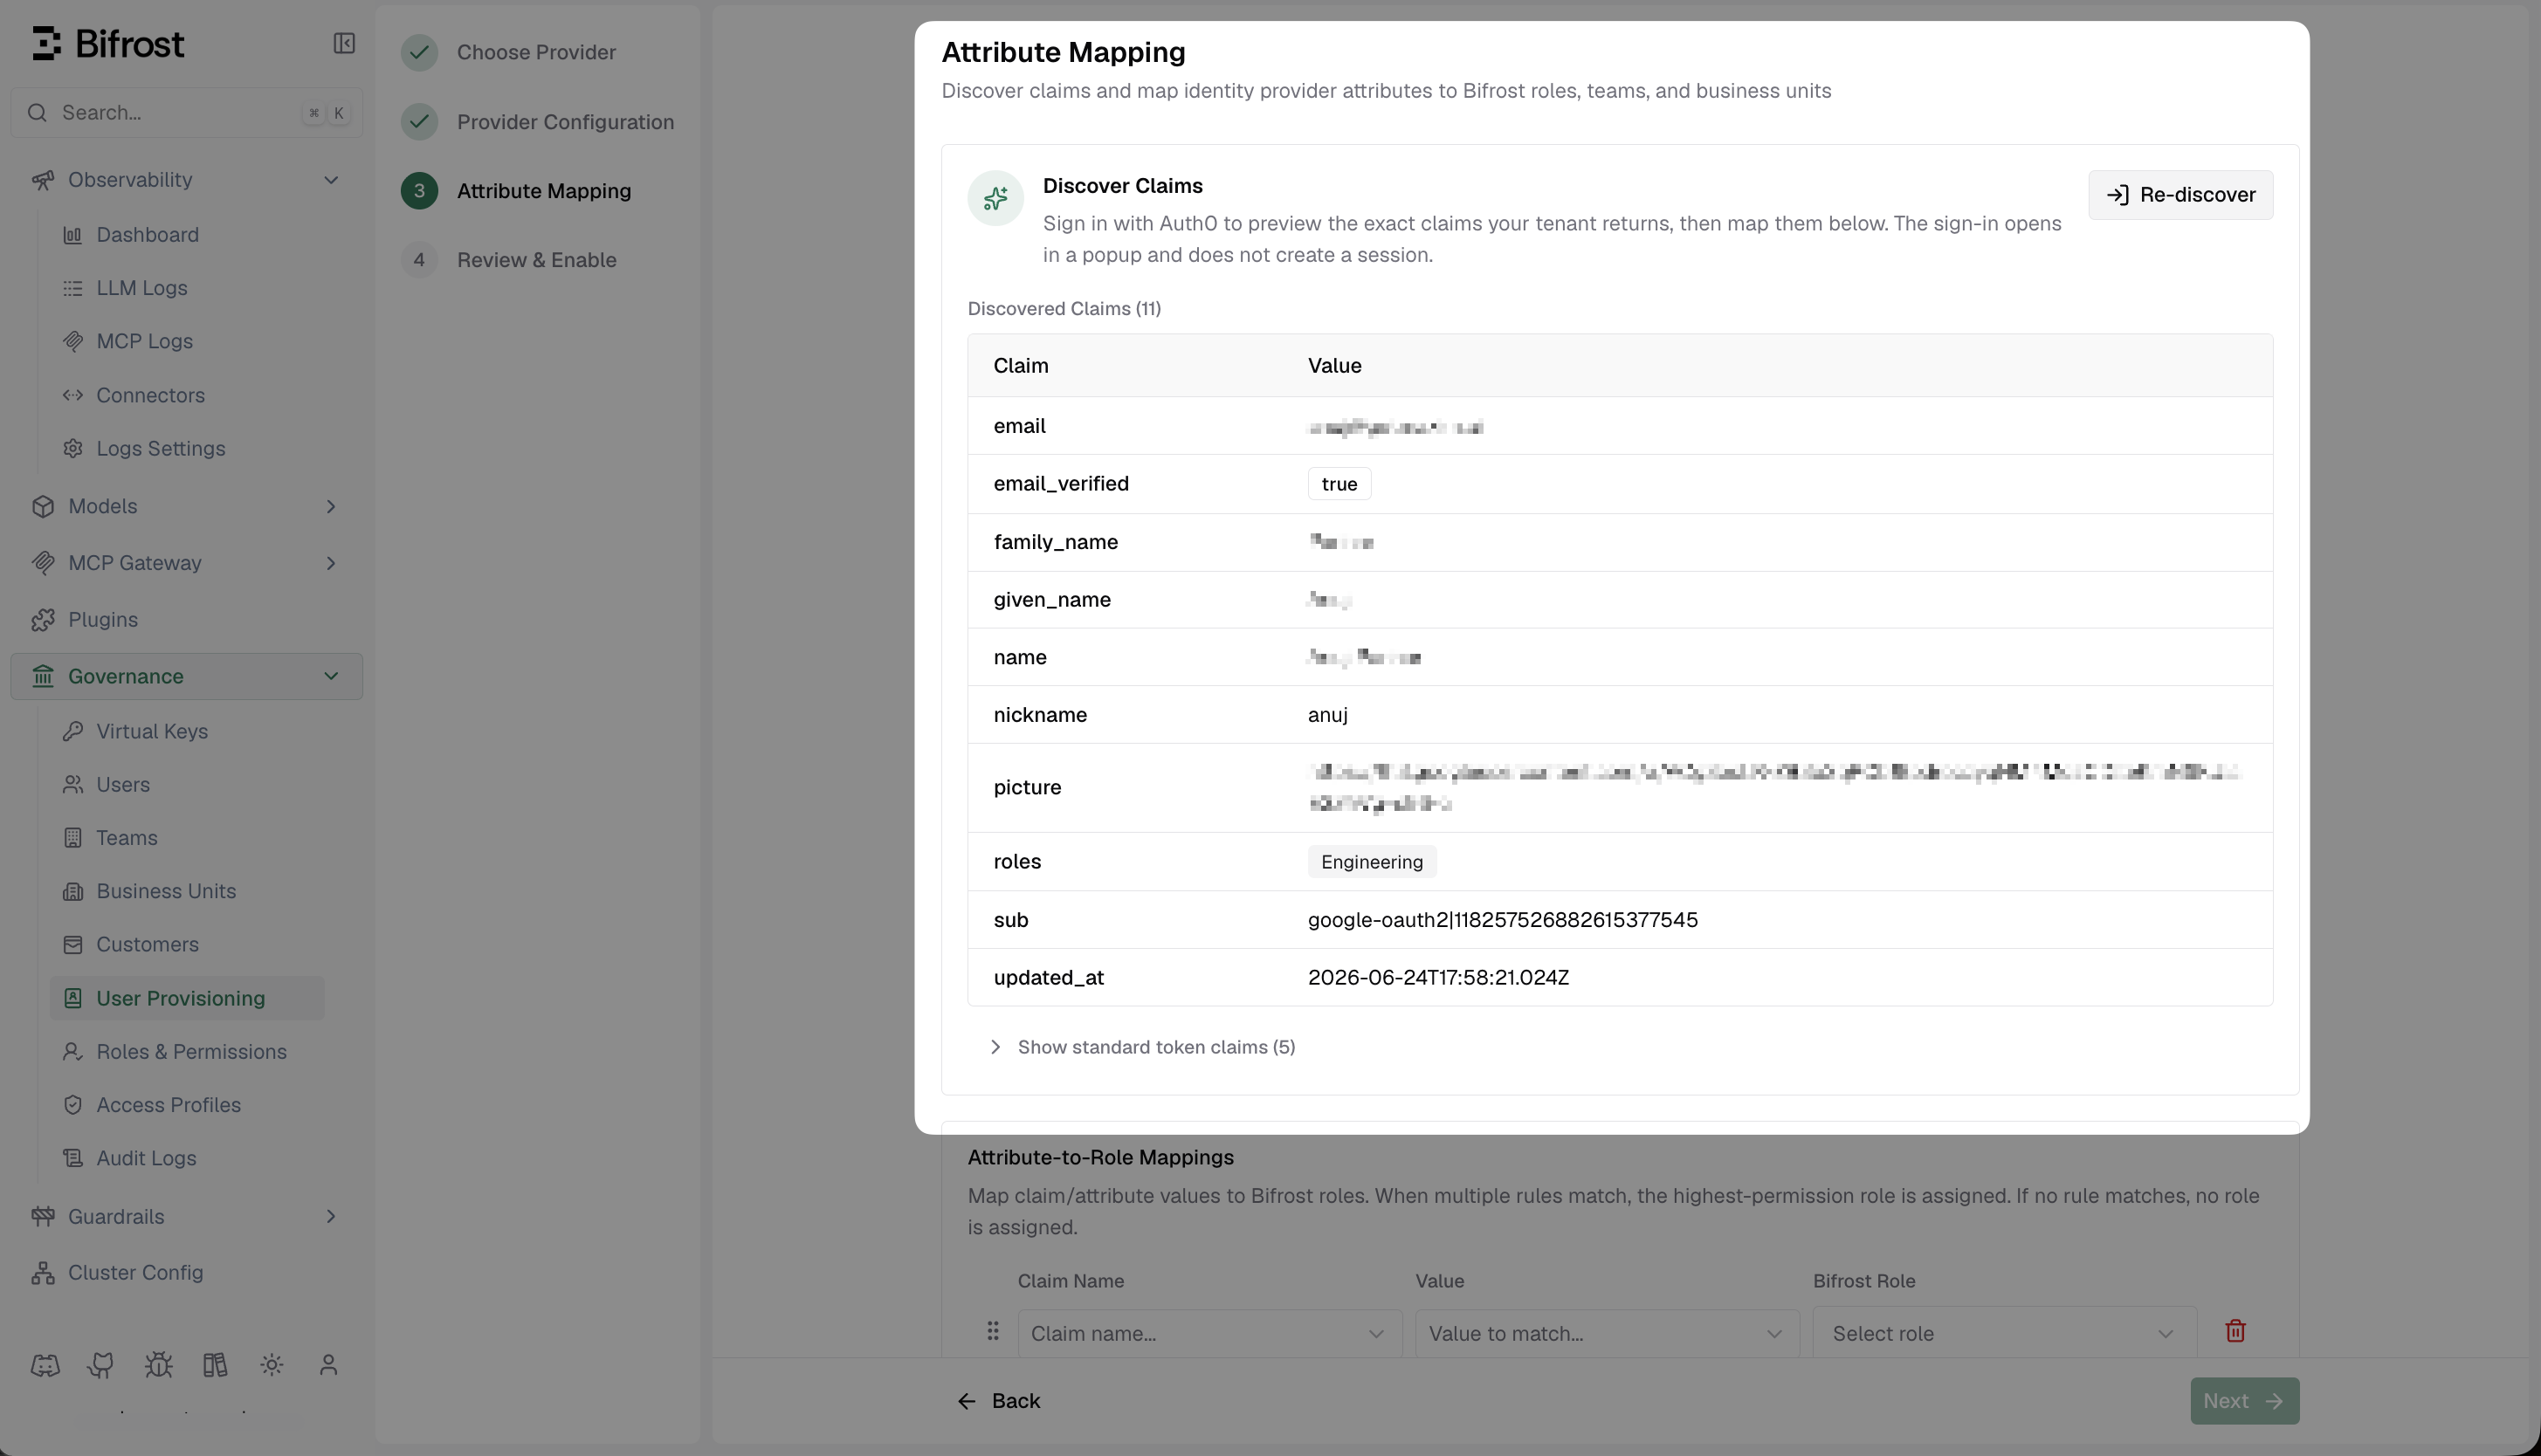Click the 'true' value badge
Image resolution: width=2541 pixels, height=1456 pixels.
tap(1339, 484)
